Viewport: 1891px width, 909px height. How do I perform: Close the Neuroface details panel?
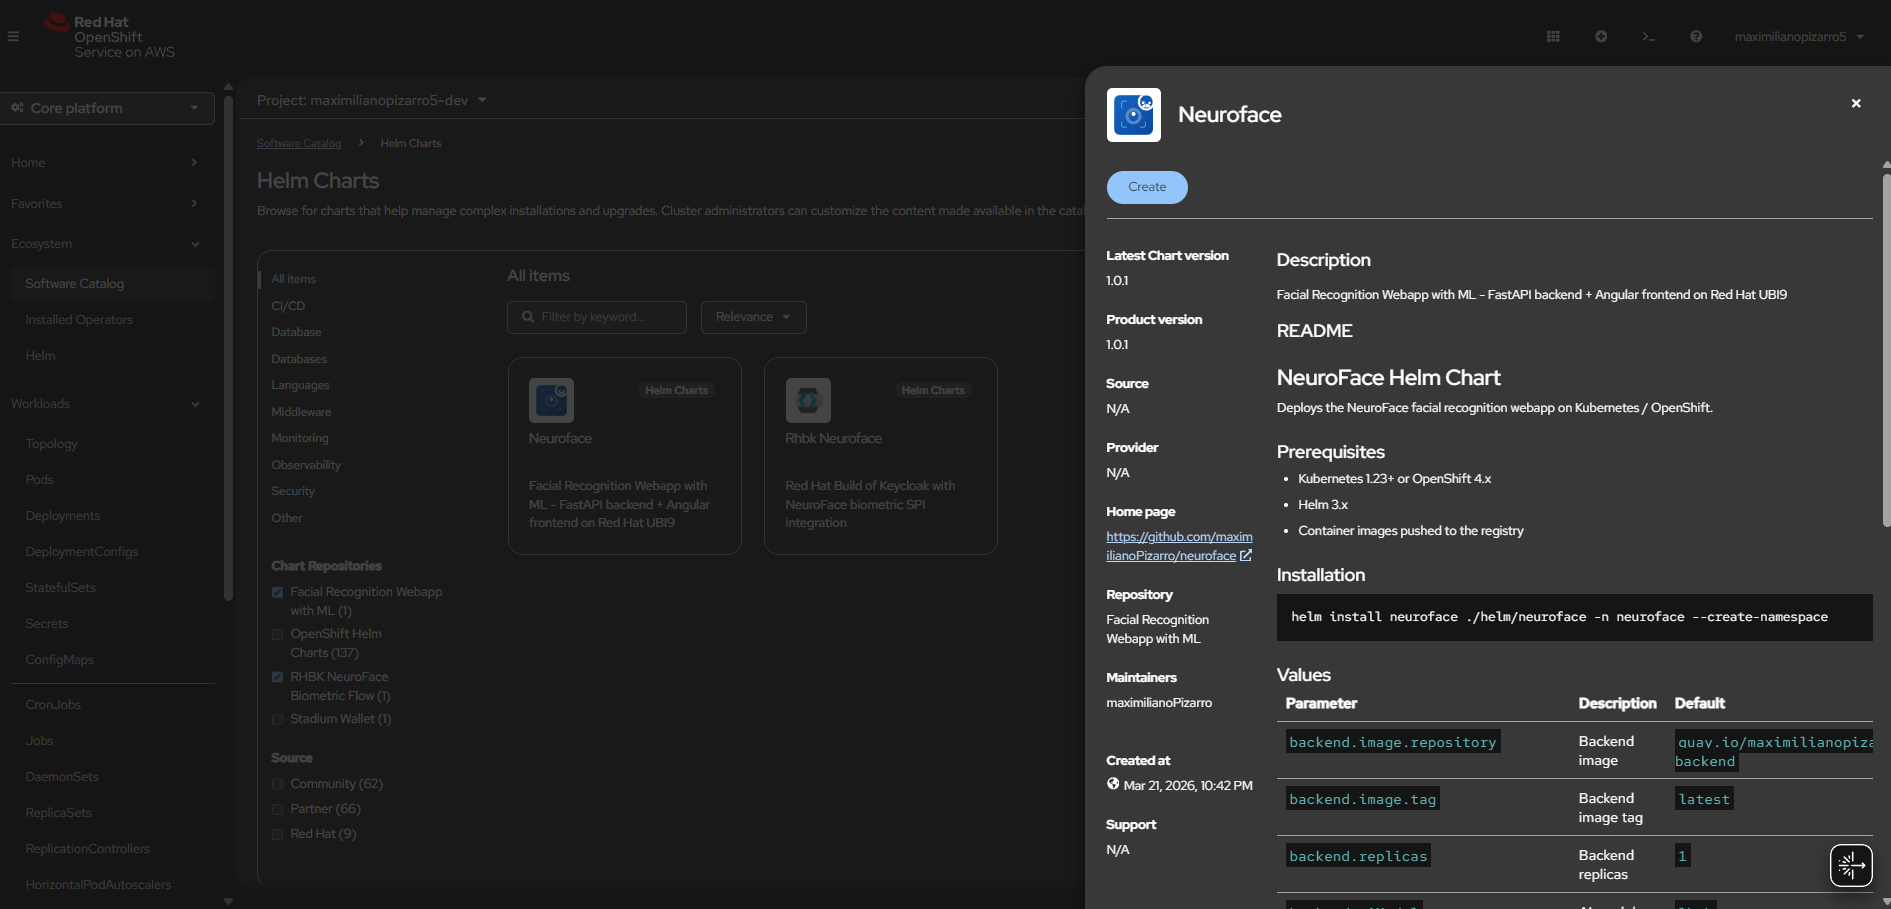[1856, 104]
